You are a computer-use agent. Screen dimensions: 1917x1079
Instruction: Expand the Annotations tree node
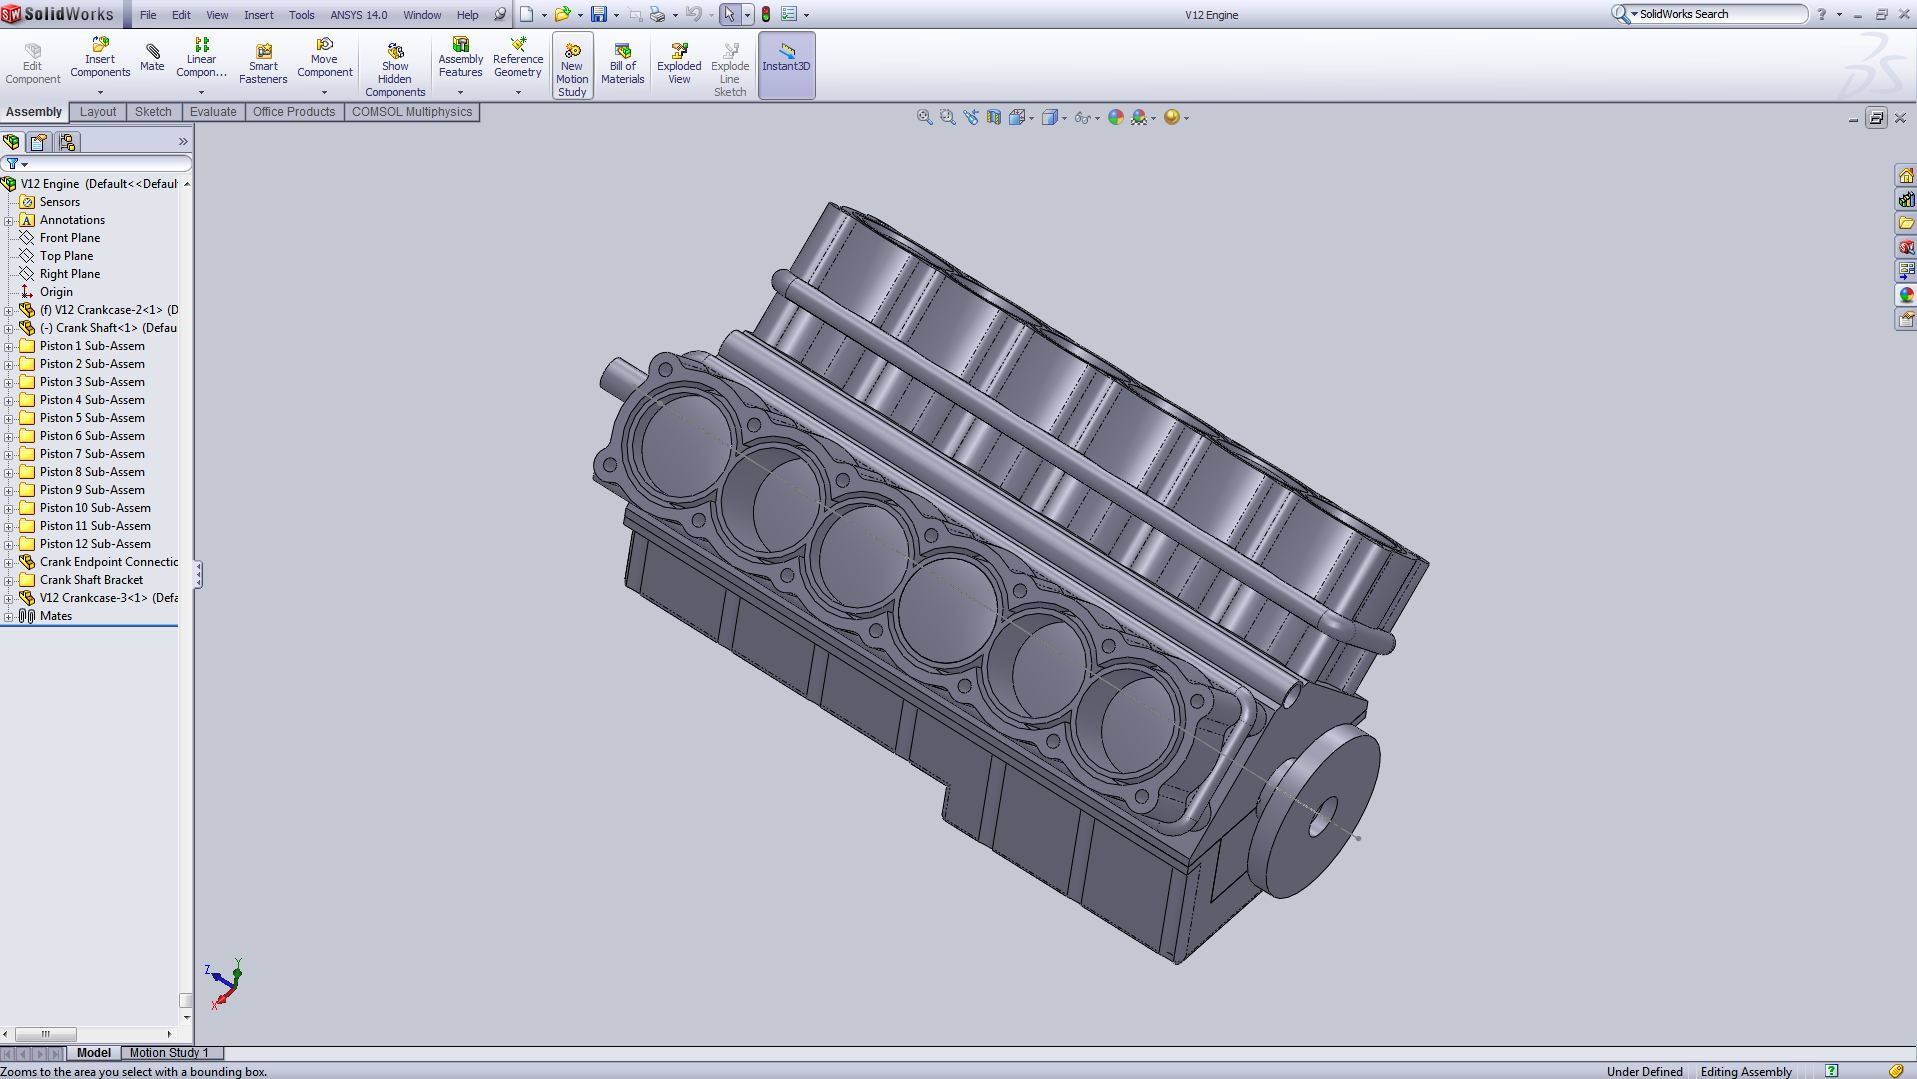coord(9,220)
